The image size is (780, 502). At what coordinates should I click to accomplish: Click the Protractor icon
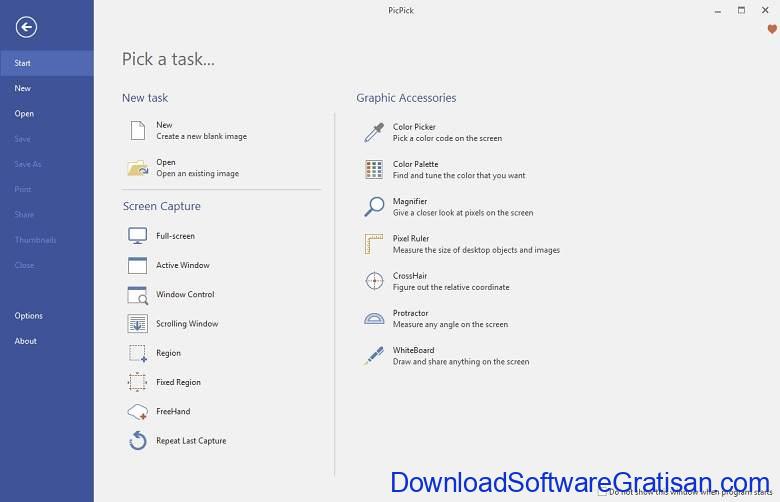tap(374, 318)
